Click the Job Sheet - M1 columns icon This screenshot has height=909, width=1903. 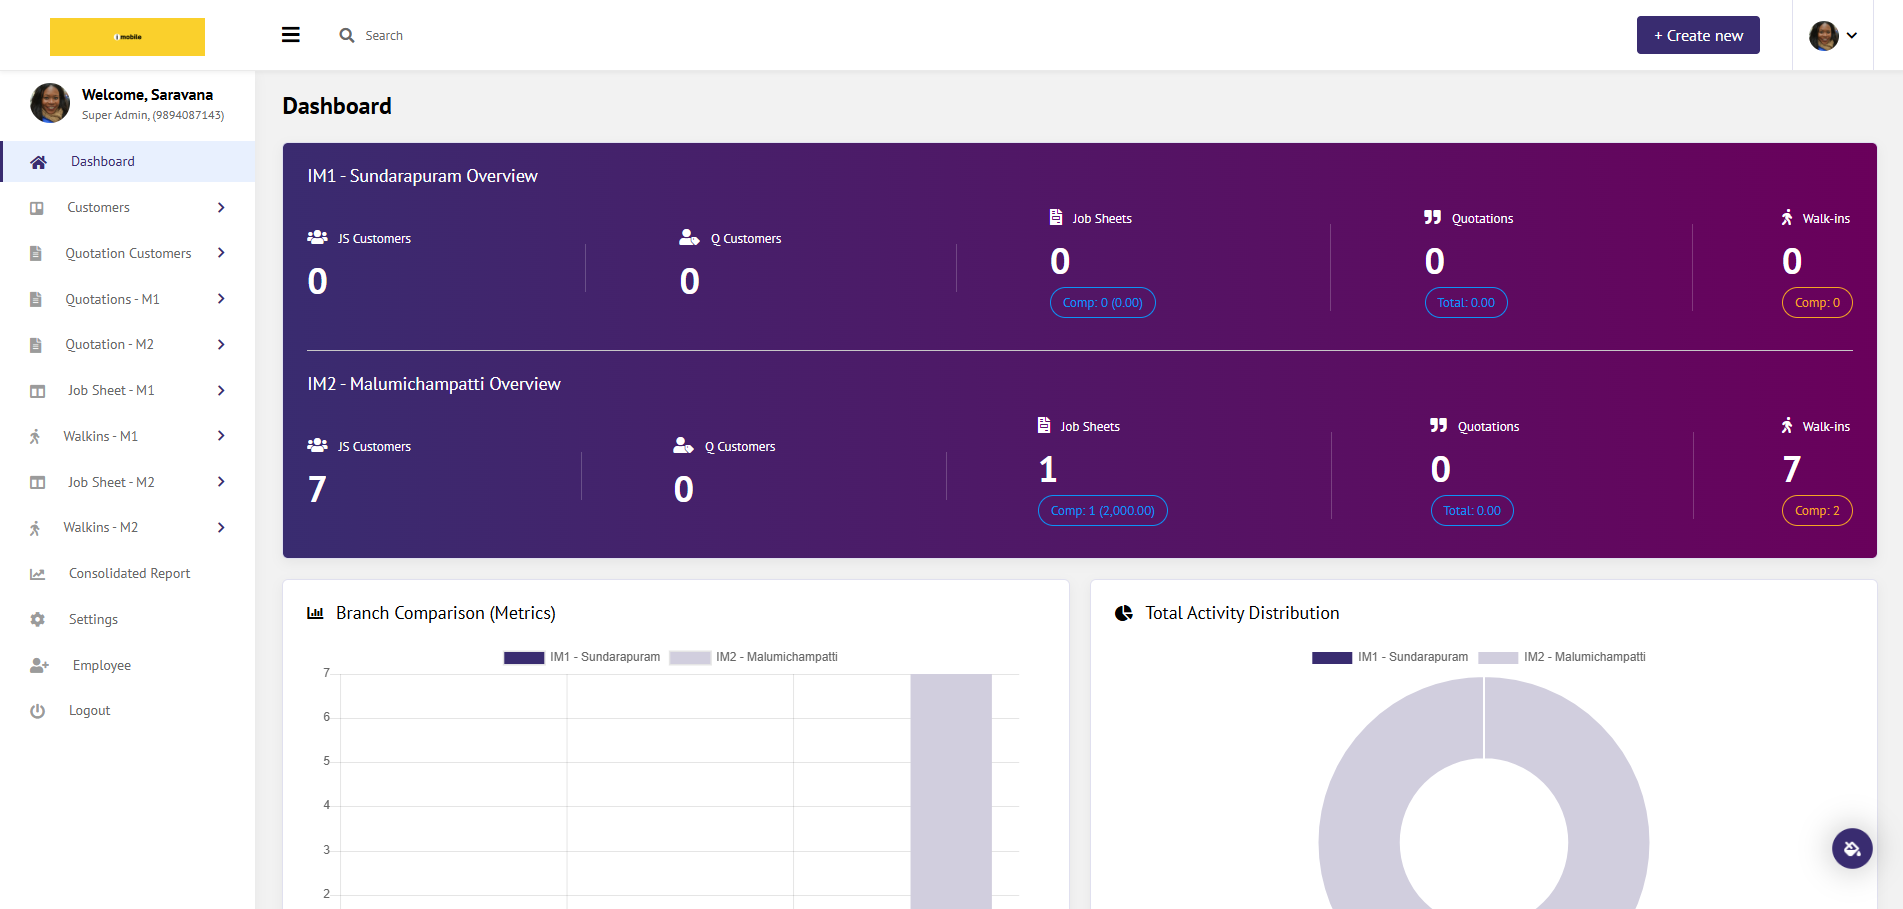click(38, 391)
